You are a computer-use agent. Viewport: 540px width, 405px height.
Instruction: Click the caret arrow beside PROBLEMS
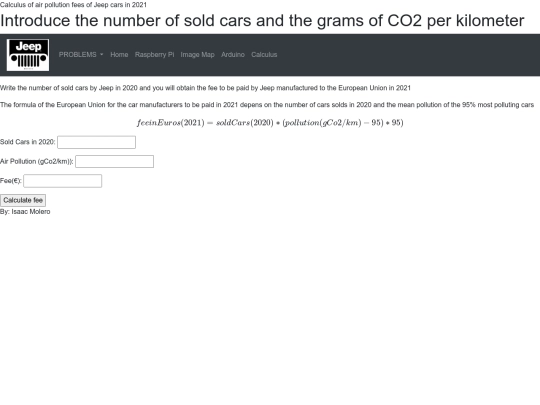[x=102, y=55]
